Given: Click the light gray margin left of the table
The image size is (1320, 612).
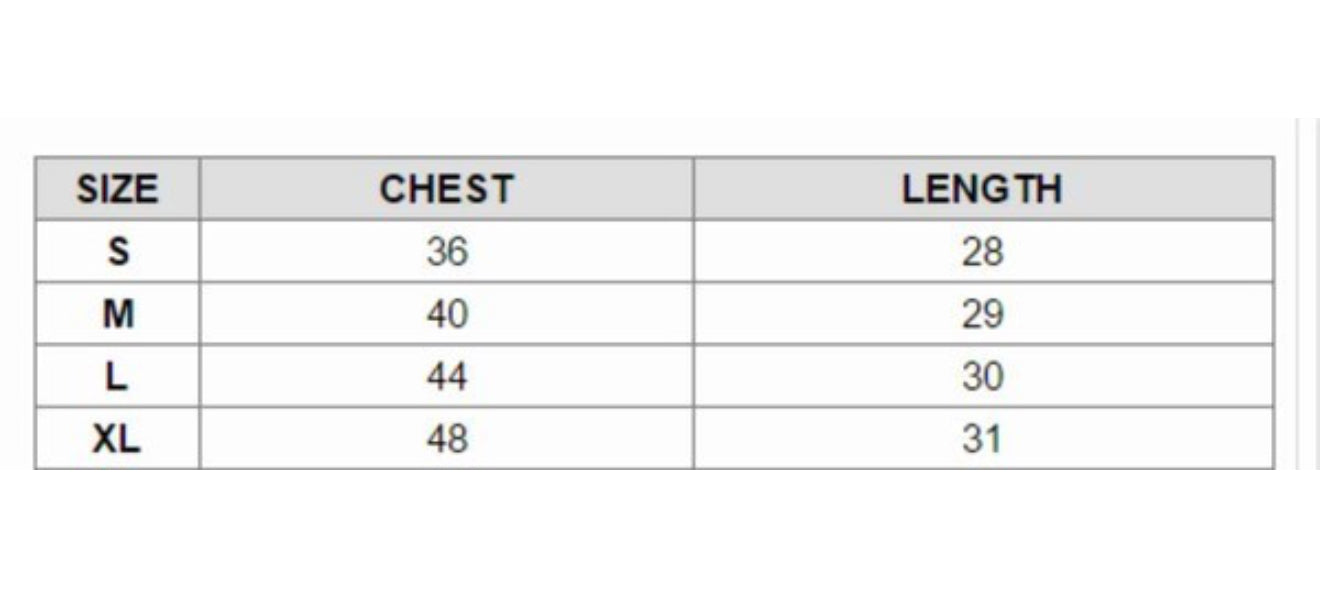Looking at the screenshot, I should point(16,300).
